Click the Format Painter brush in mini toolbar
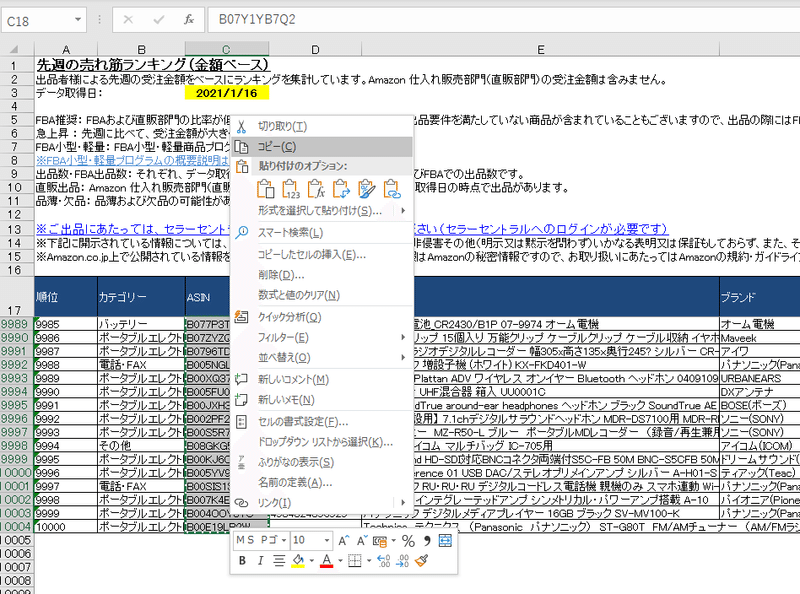The width and height of the screenshot is (800, 594). [421, 561]
